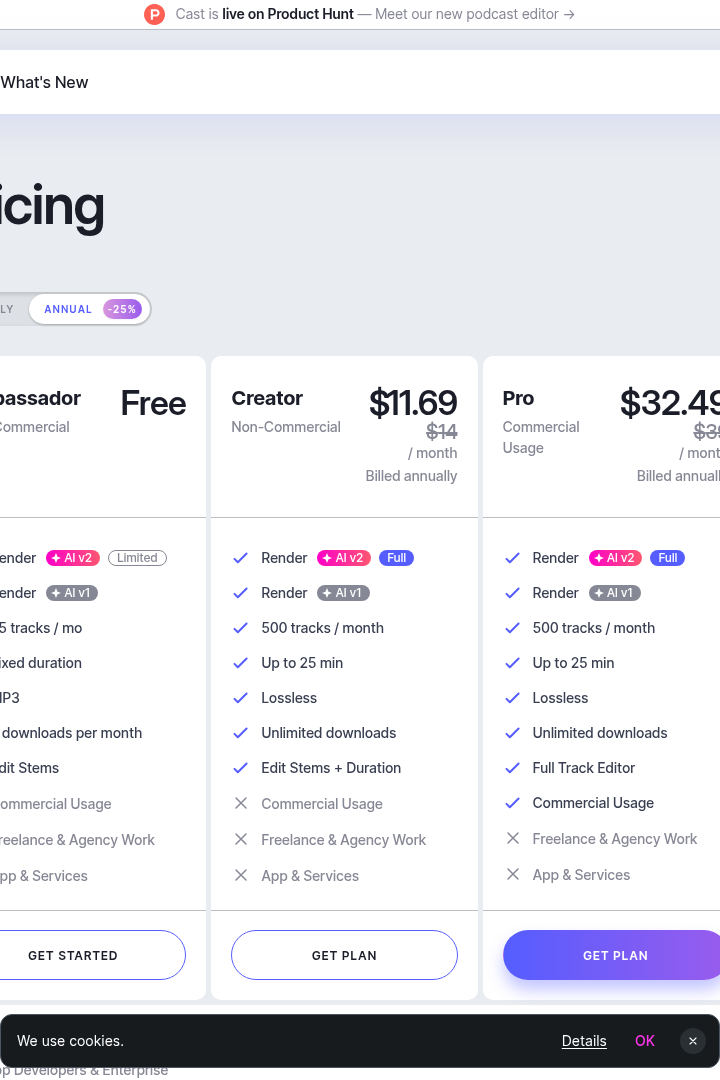Click the Full badge in Creator plan
Screen dimensions: 720x1080
[x=396, y=558]
